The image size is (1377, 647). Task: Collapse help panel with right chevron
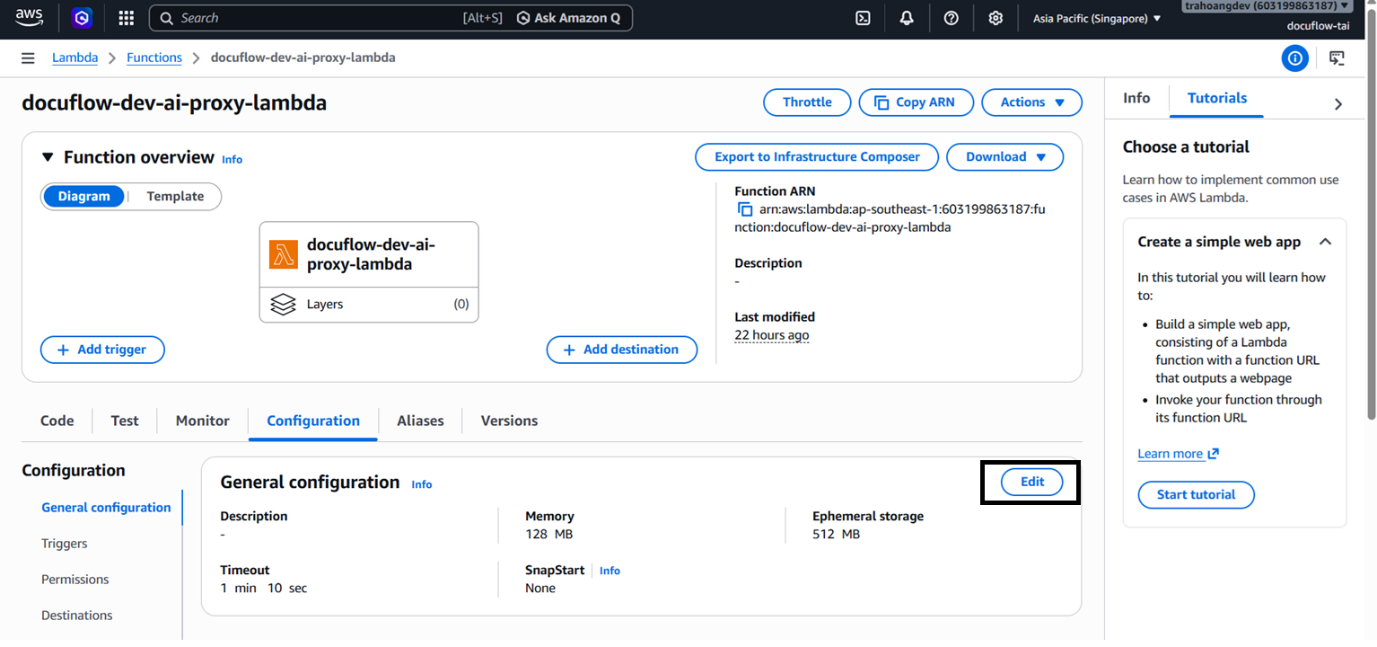(x=1338, y=104)
